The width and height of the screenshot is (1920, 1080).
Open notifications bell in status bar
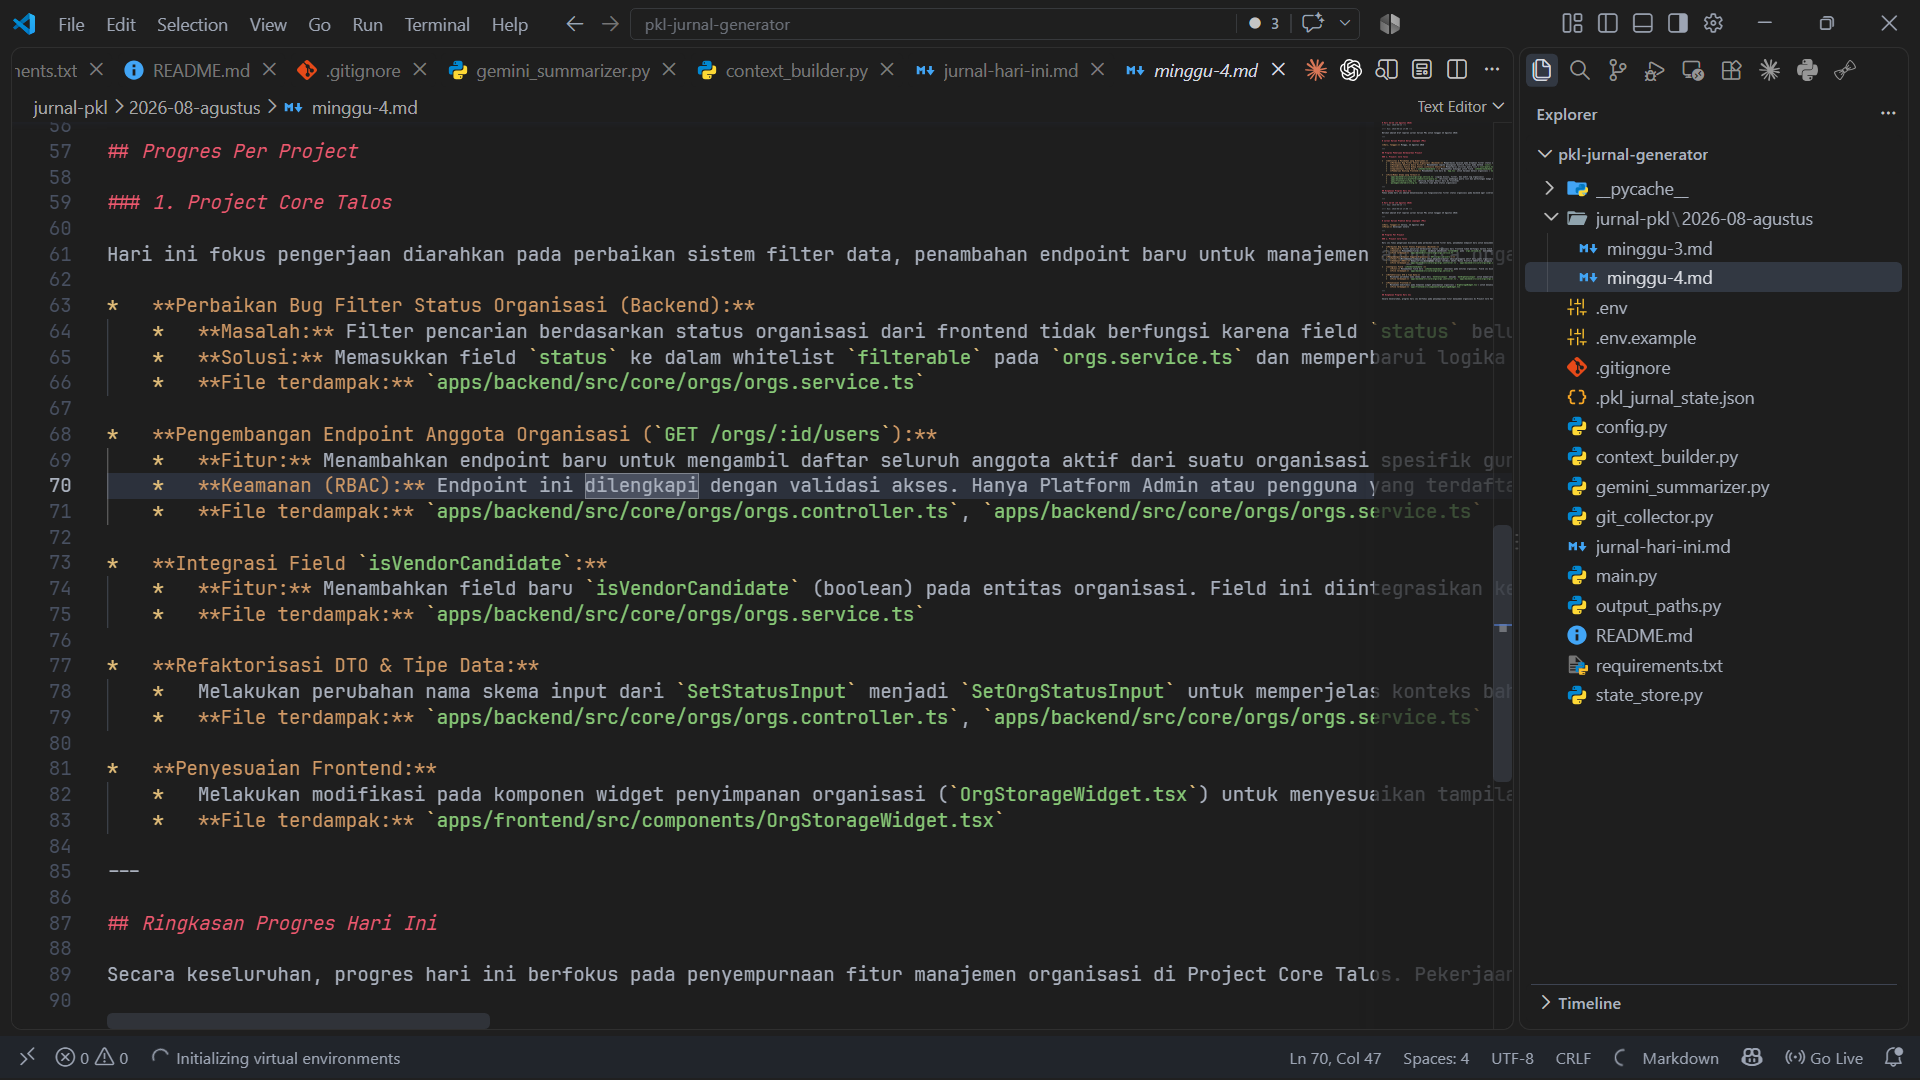pyautogui.click(x=1893, y=1058)
